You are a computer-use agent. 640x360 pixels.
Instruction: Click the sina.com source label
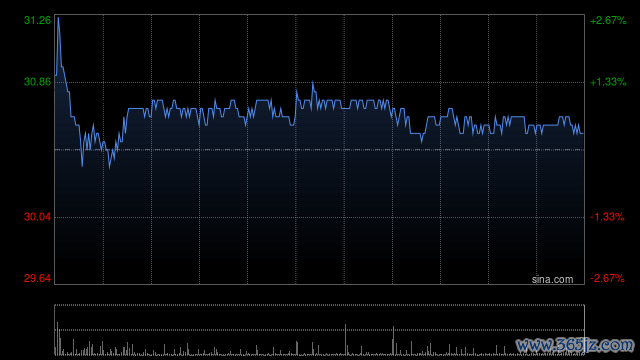552,279
